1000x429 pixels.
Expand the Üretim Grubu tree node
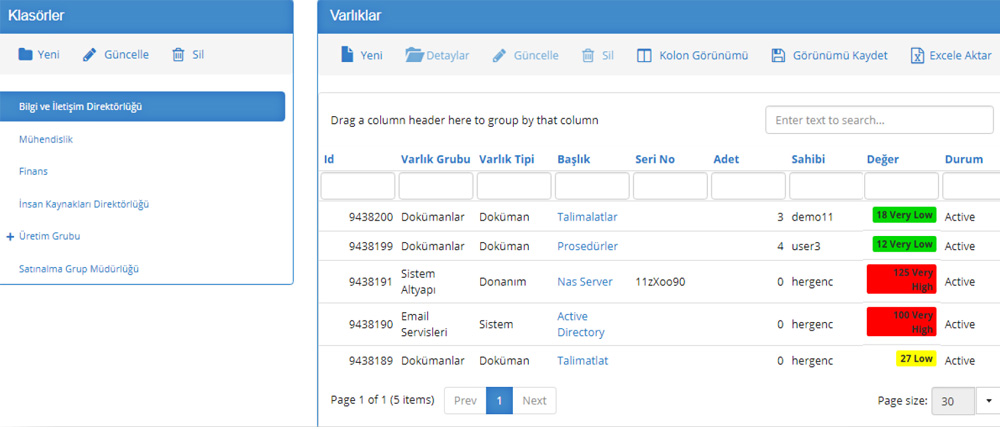pyautogui.click(x=9, y=236)
